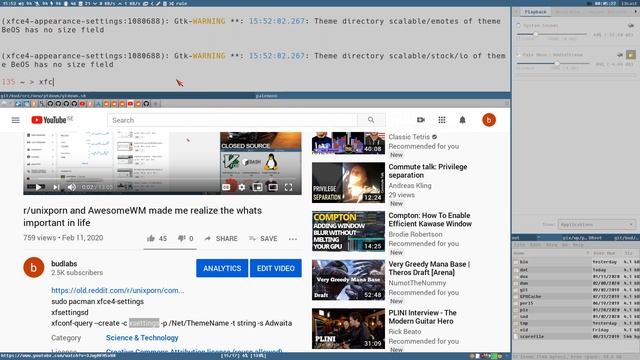Open the budlabs channel avatar

[x=33, y=268]
